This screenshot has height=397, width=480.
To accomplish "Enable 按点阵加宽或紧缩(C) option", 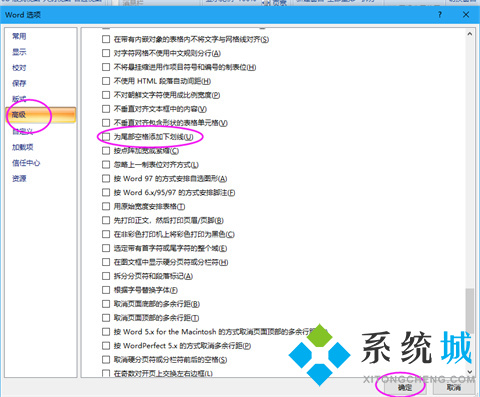I will tap(106, 151).
